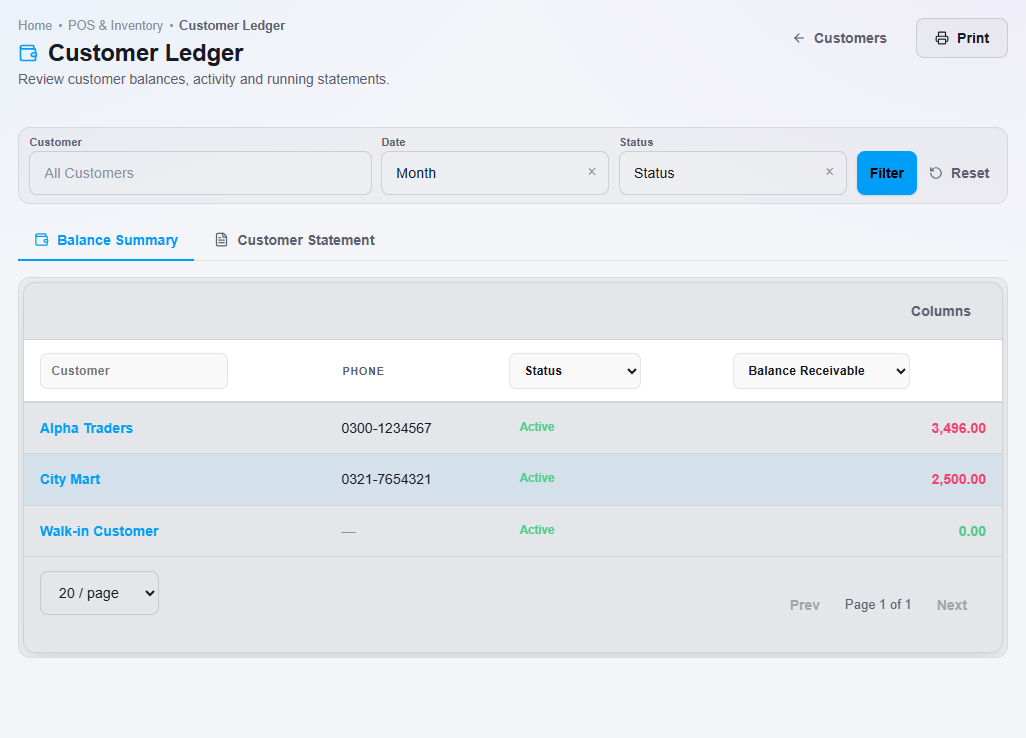This screenshot has height=738, width=1026.
Task: Focus the All Customers search field
Action: pos(200,173)
